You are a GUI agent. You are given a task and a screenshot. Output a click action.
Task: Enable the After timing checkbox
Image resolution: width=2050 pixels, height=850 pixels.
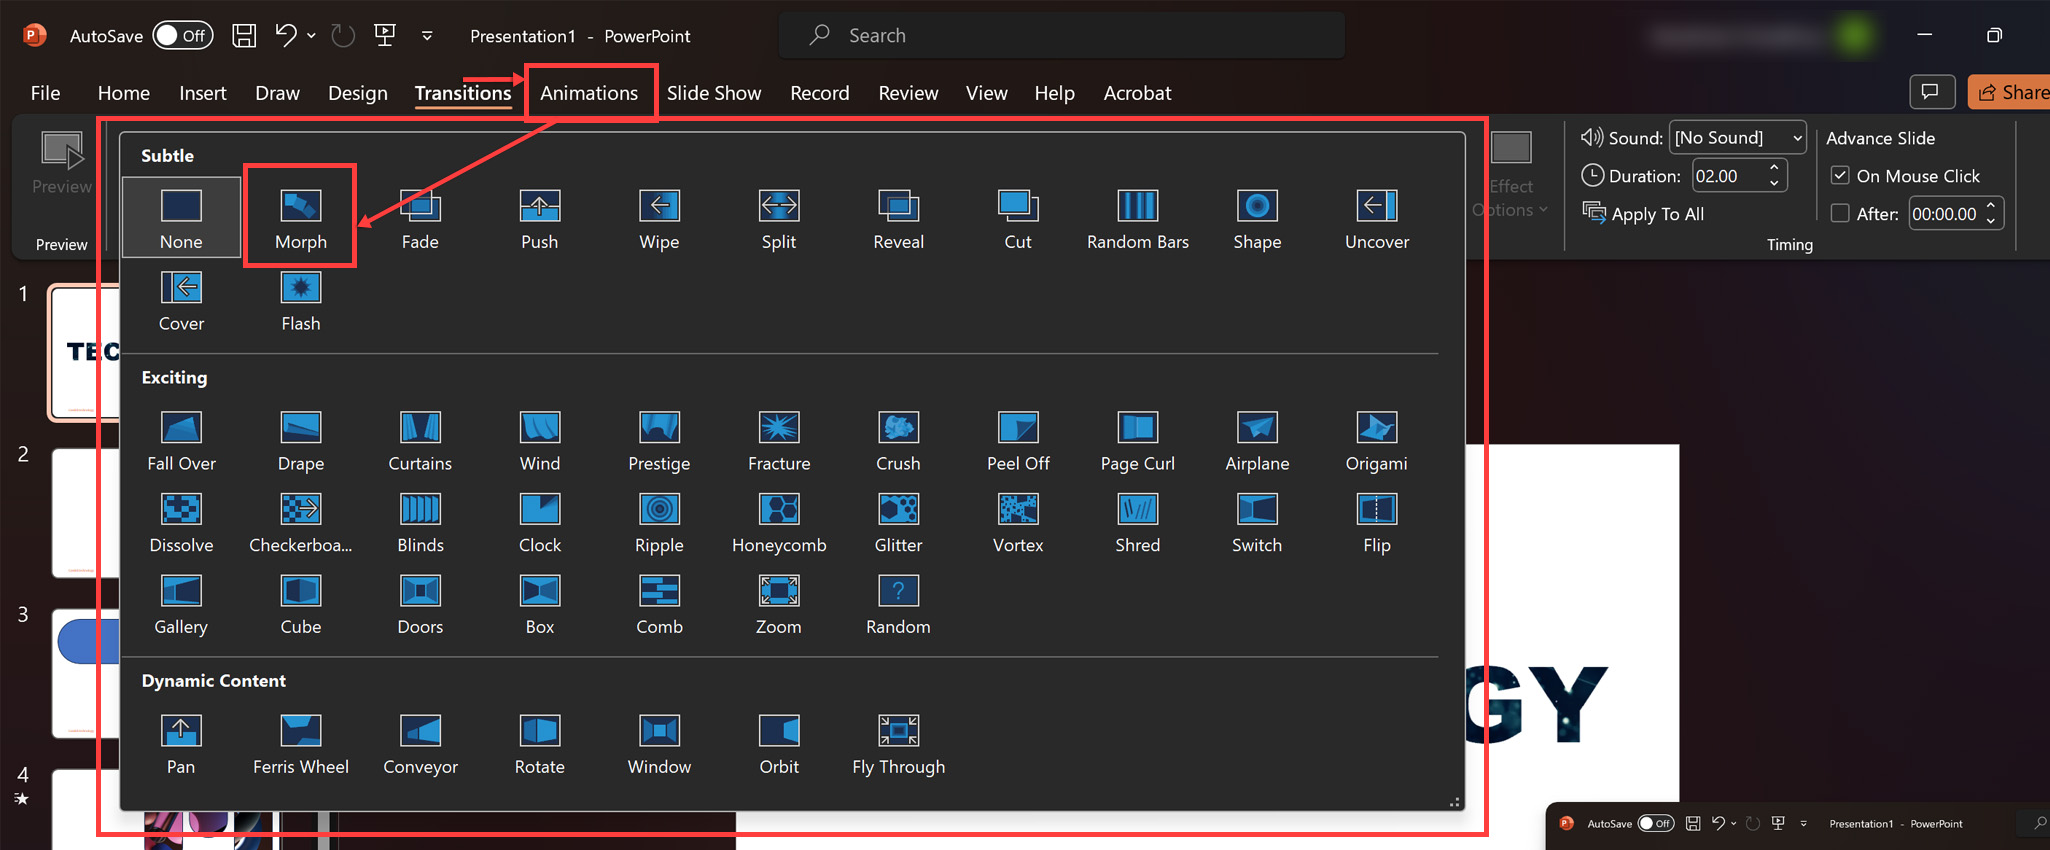point(1840,214)
